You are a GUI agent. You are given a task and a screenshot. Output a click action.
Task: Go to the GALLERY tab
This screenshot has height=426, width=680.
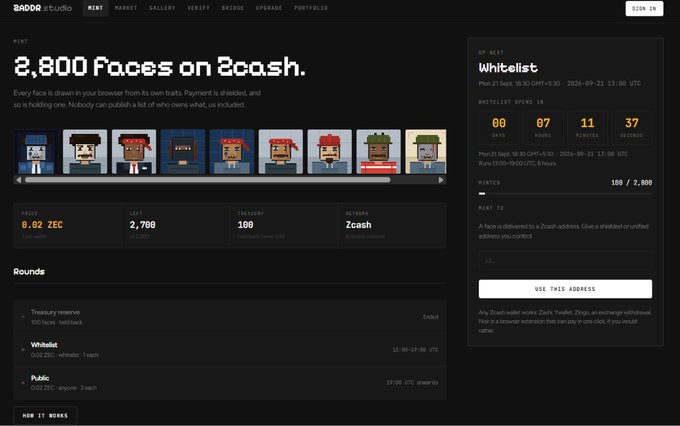coord(162,8)
